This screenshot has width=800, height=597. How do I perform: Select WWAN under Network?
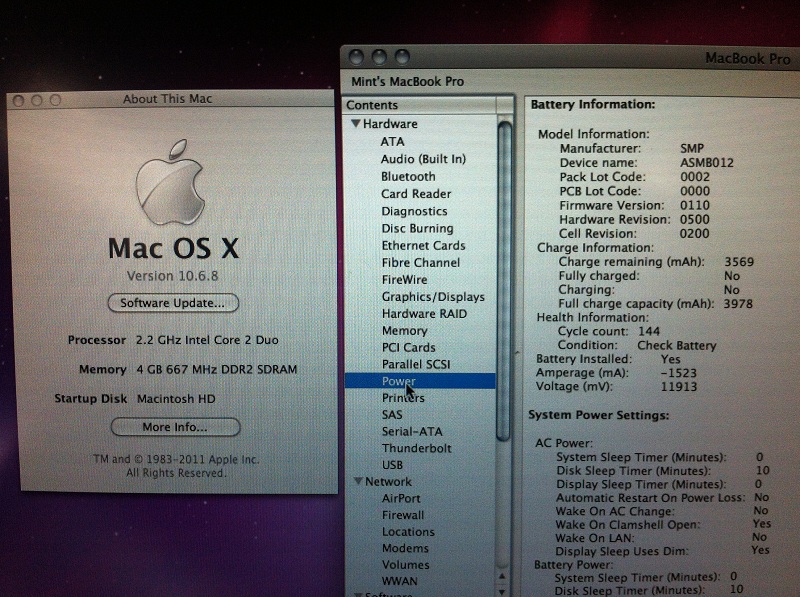399,581
